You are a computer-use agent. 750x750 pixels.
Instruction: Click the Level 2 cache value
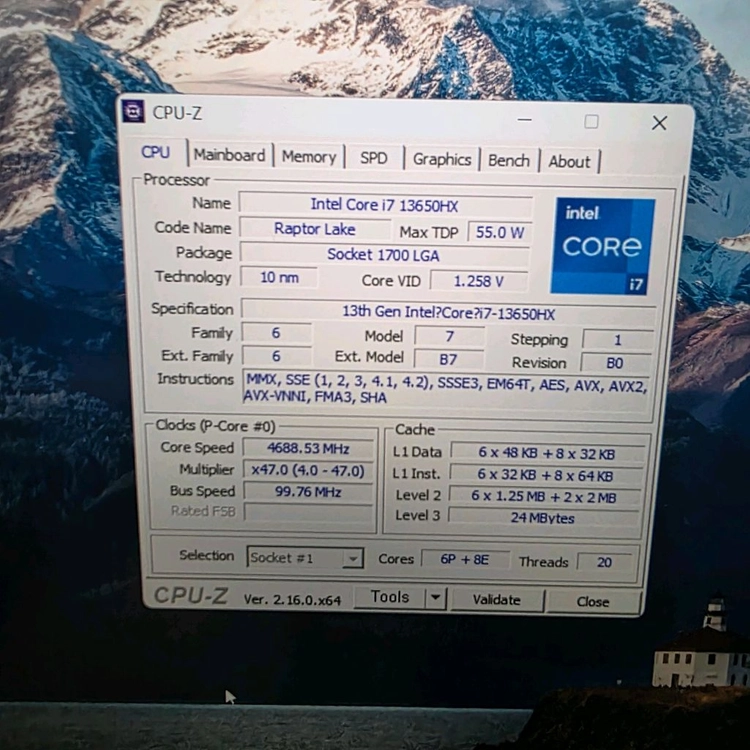point(544,497)
